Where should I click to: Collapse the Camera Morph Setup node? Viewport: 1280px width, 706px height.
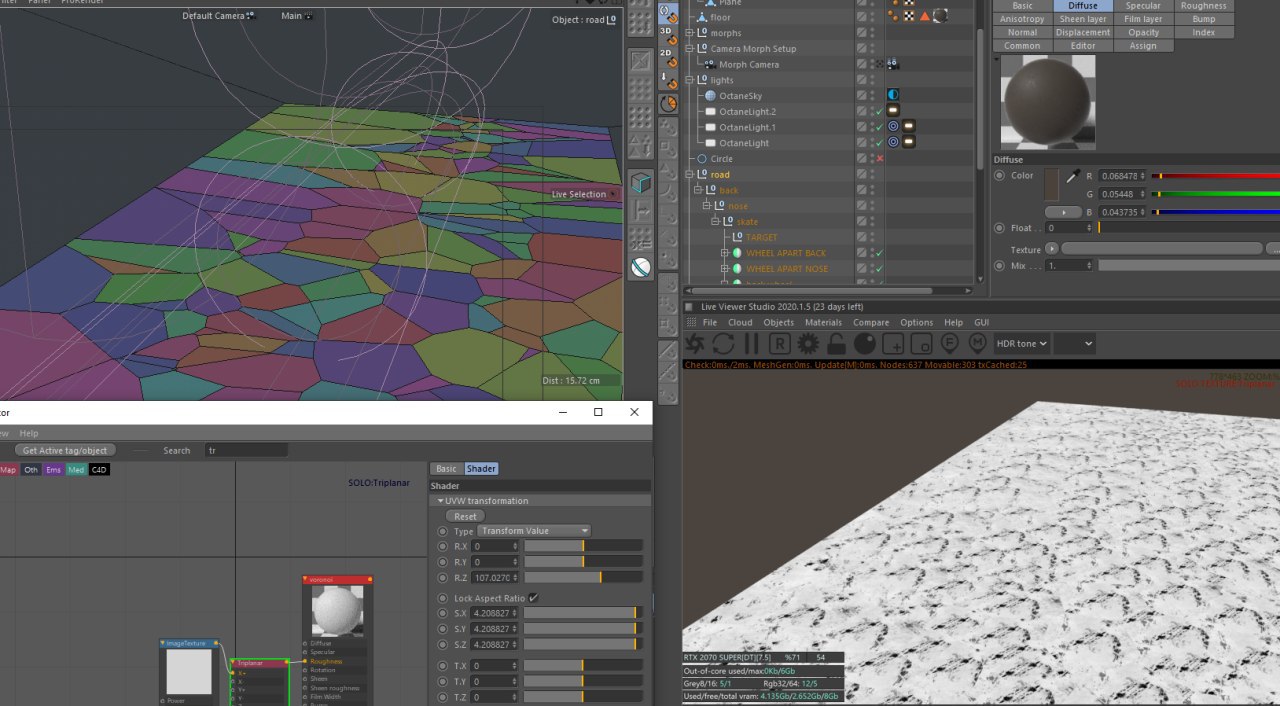[x=689, y=48]
